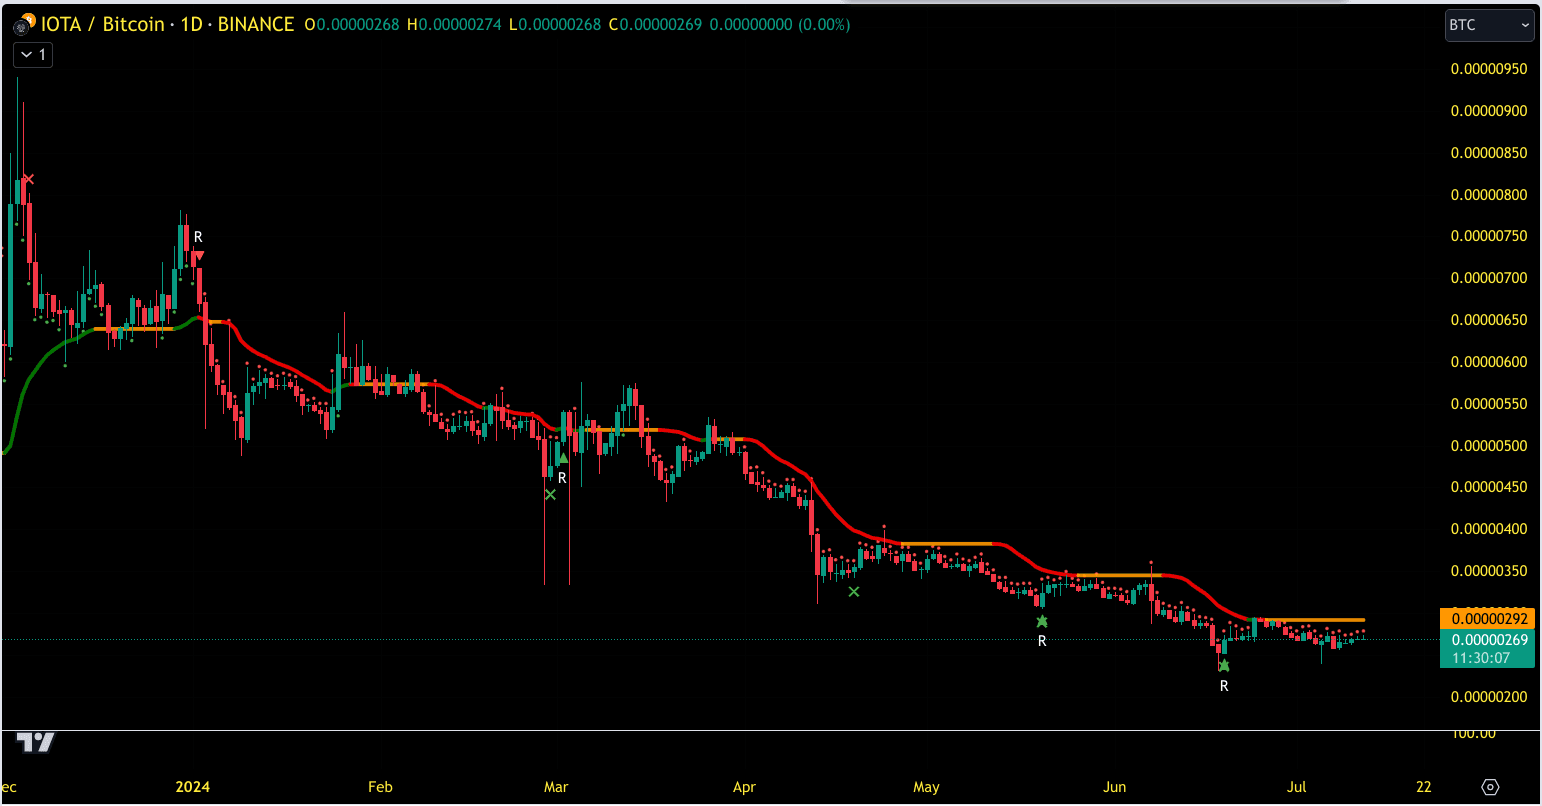Click price axis label 0.00000650
Image resolution: width=1542 pixels, height=806 pixels.
pos(1489,320)
